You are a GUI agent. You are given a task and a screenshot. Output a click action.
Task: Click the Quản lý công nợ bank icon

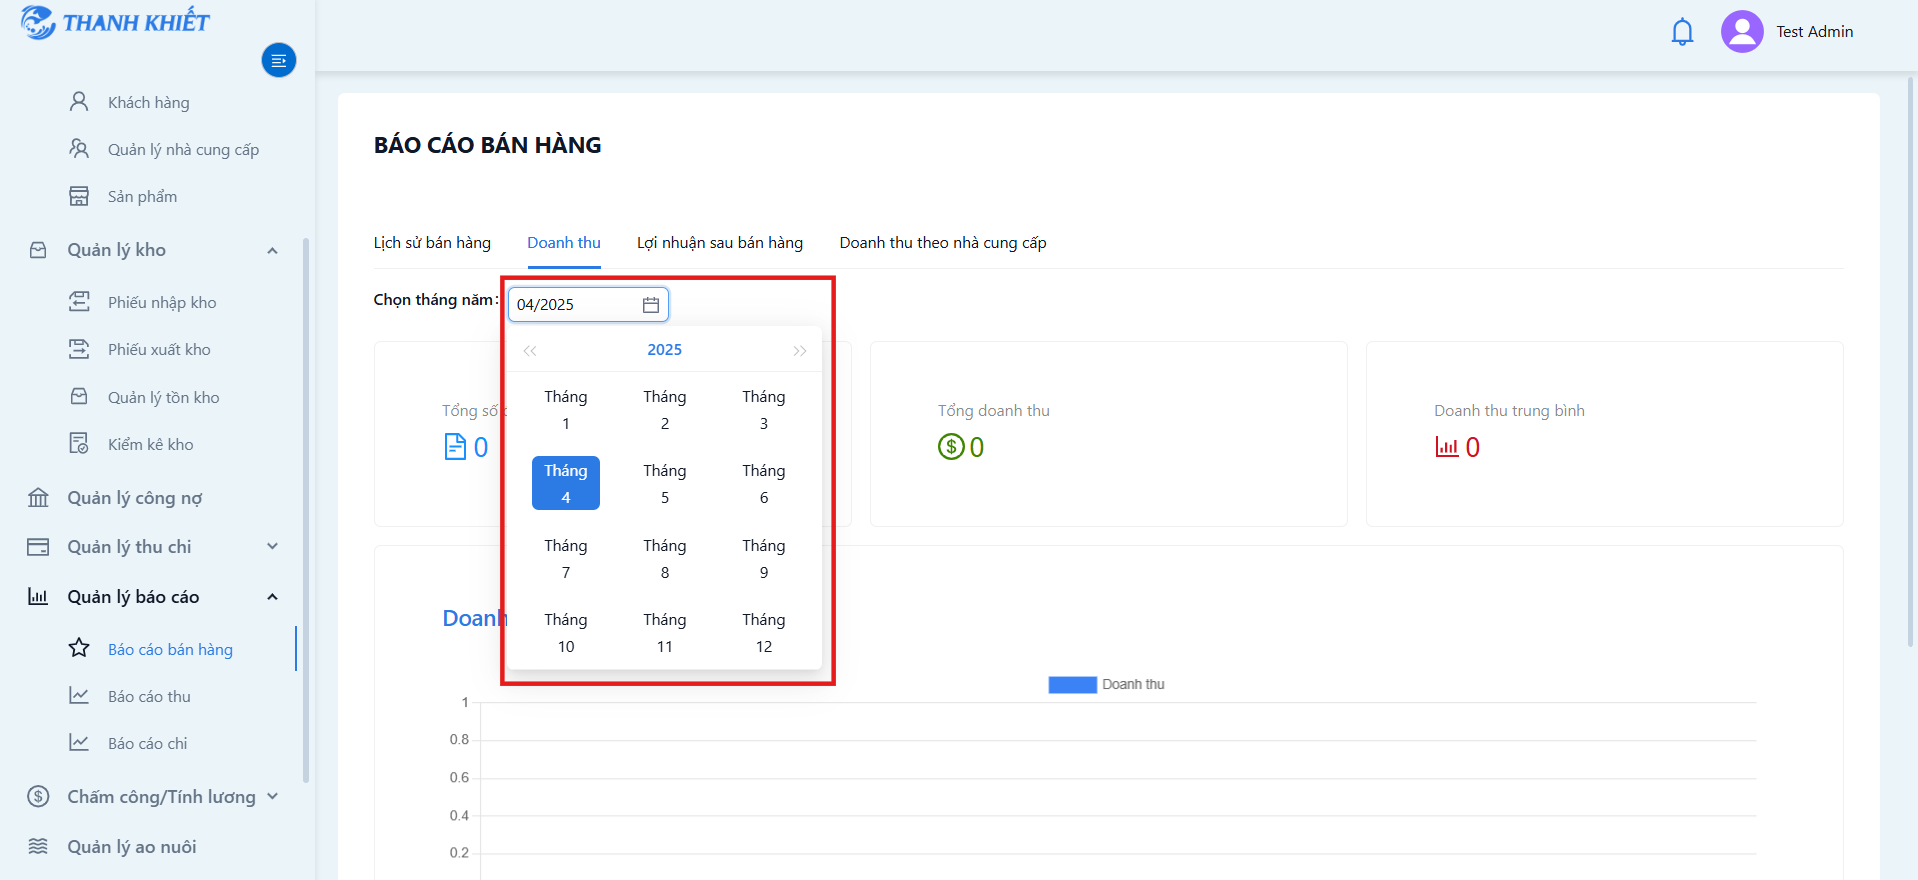pos(38,498)
